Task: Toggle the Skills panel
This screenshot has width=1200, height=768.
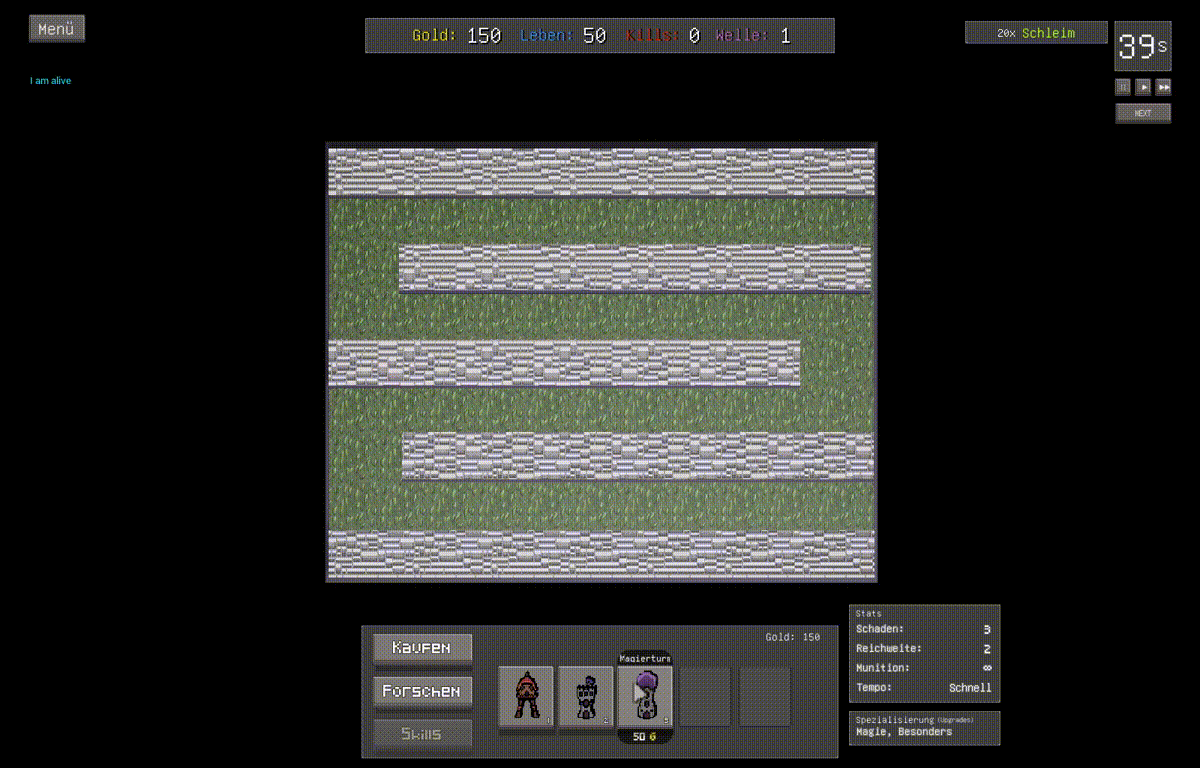Action: point(422,734)
